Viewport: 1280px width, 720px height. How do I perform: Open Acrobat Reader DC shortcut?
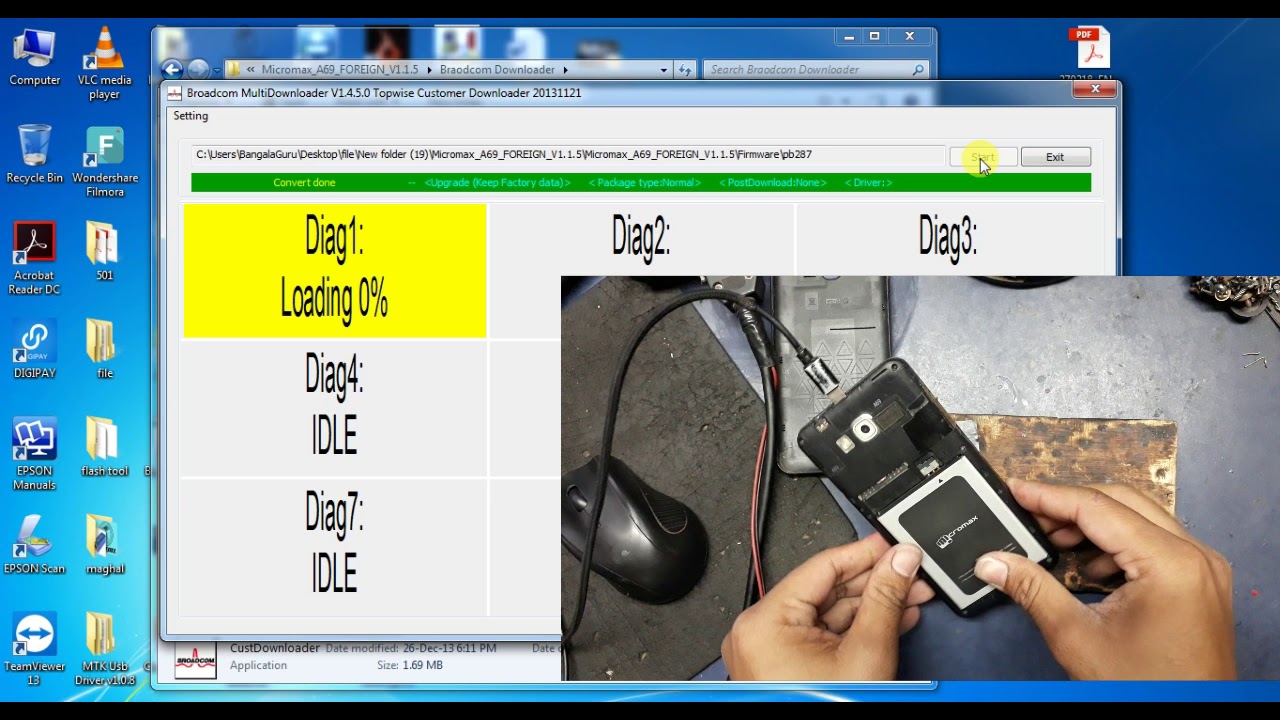pos(35,258)
